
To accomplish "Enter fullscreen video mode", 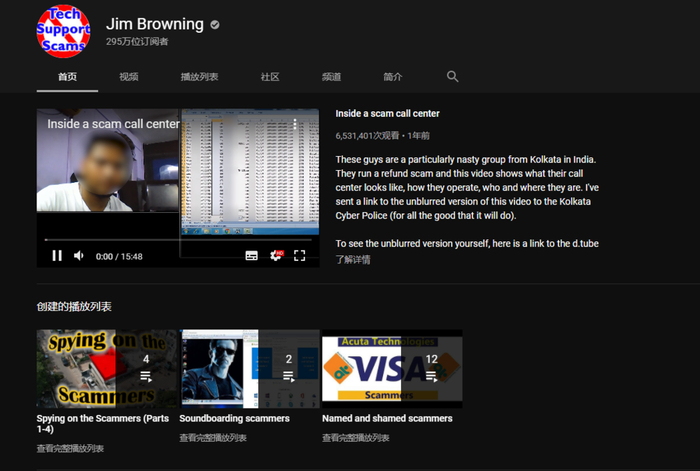I will [x=299, y=256].
